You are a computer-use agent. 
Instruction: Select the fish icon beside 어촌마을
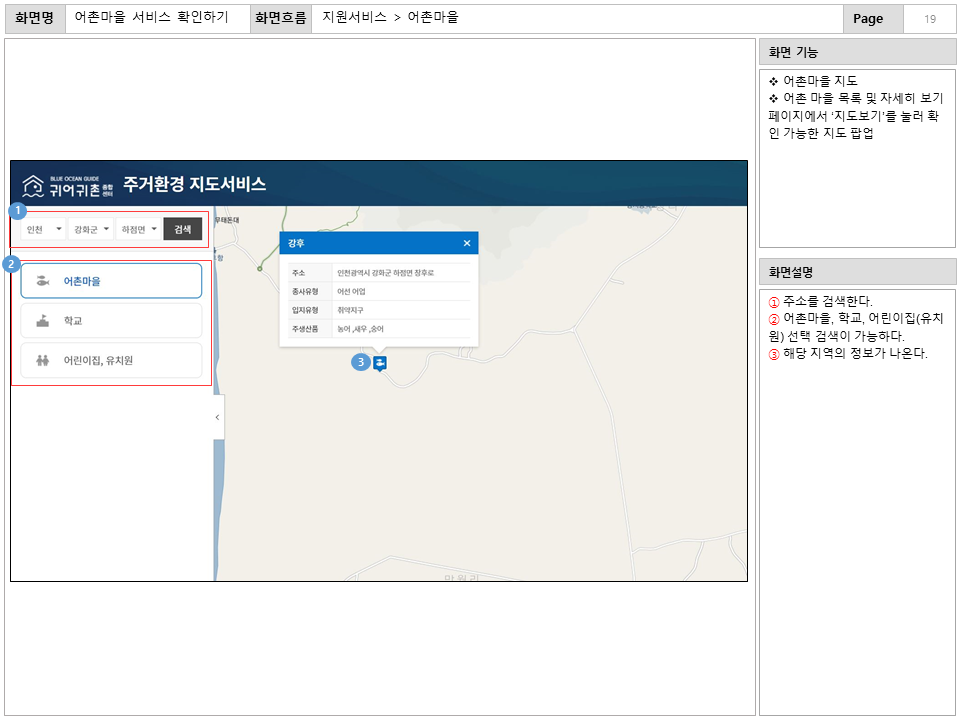[42, 281]
